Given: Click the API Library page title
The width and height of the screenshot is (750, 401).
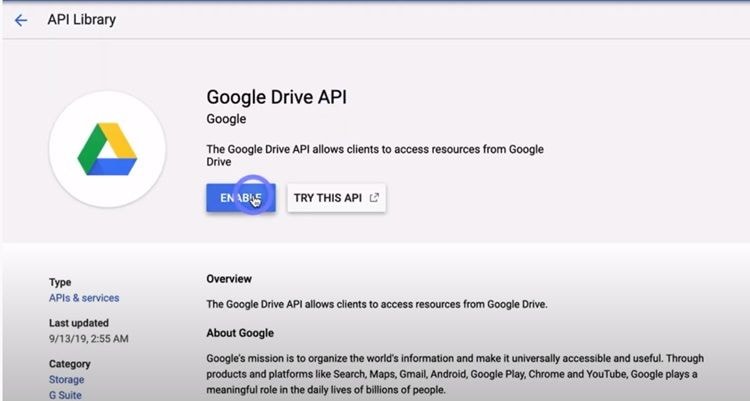Looking at the screenshot, I should tap(82, 20).
